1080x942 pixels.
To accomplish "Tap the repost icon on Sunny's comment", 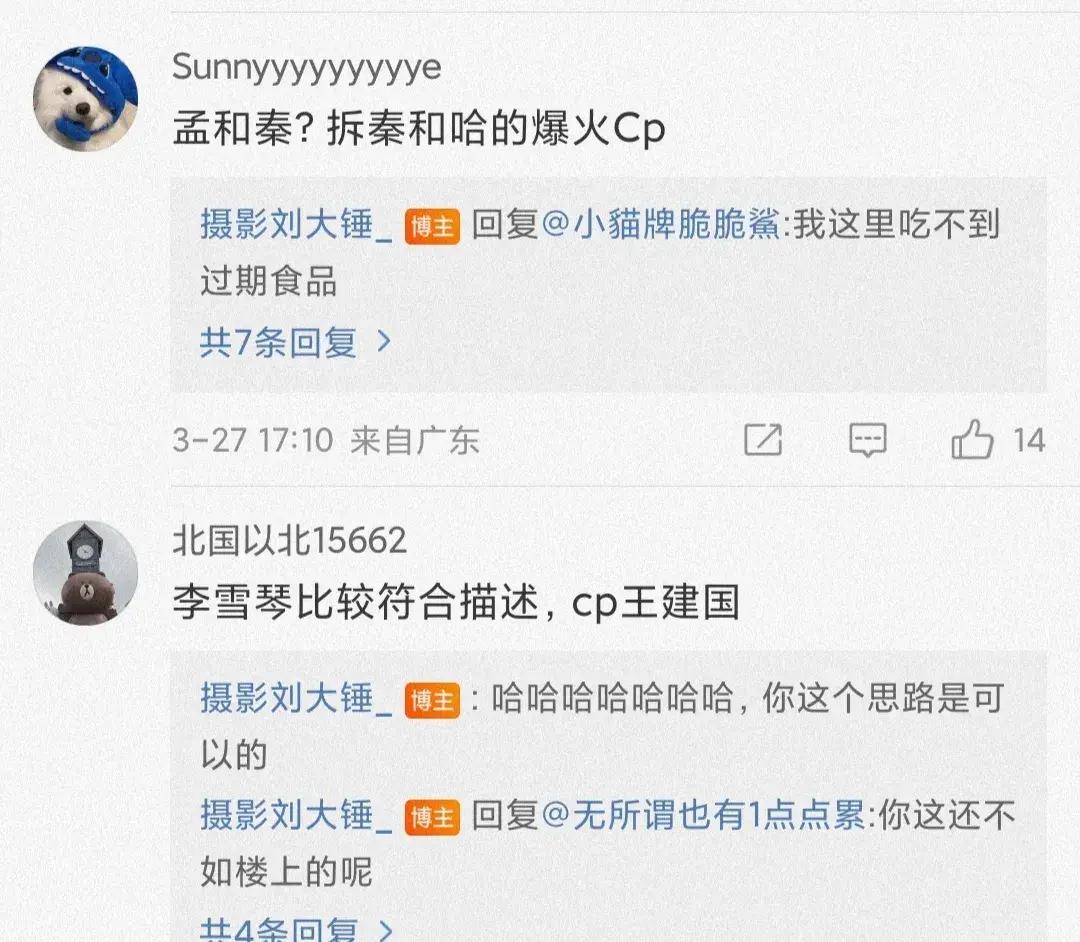I will [x=763, y=439].
